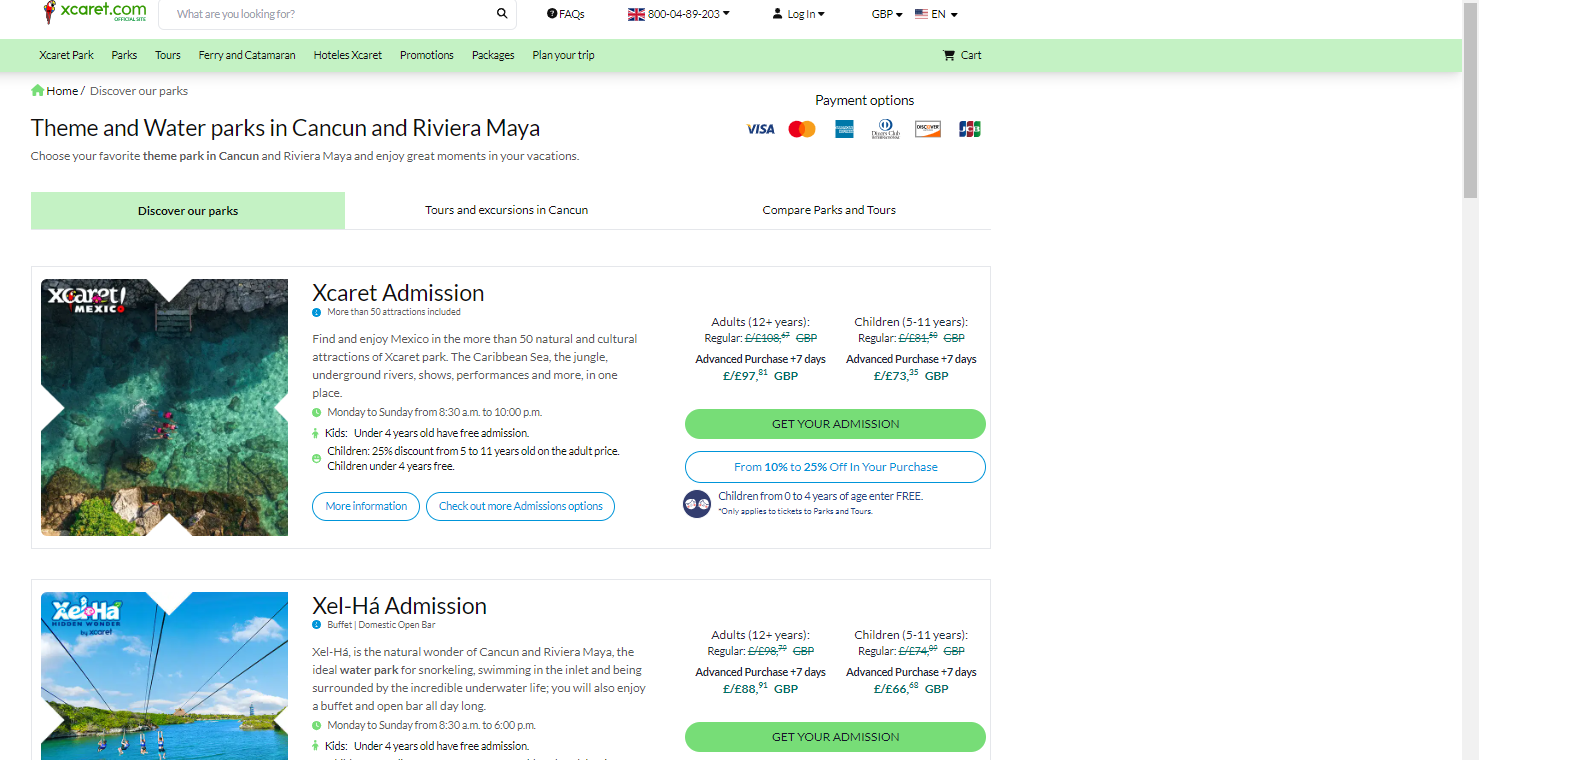Open the Xcaret Park menu

click(66, 56)
